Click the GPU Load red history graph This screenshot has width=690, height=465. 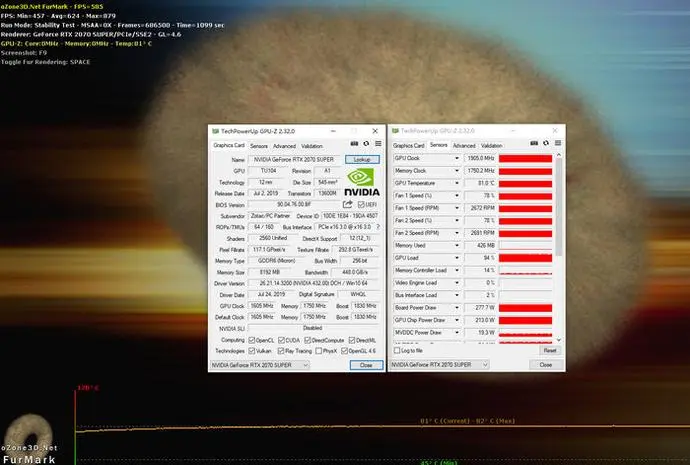525,258
